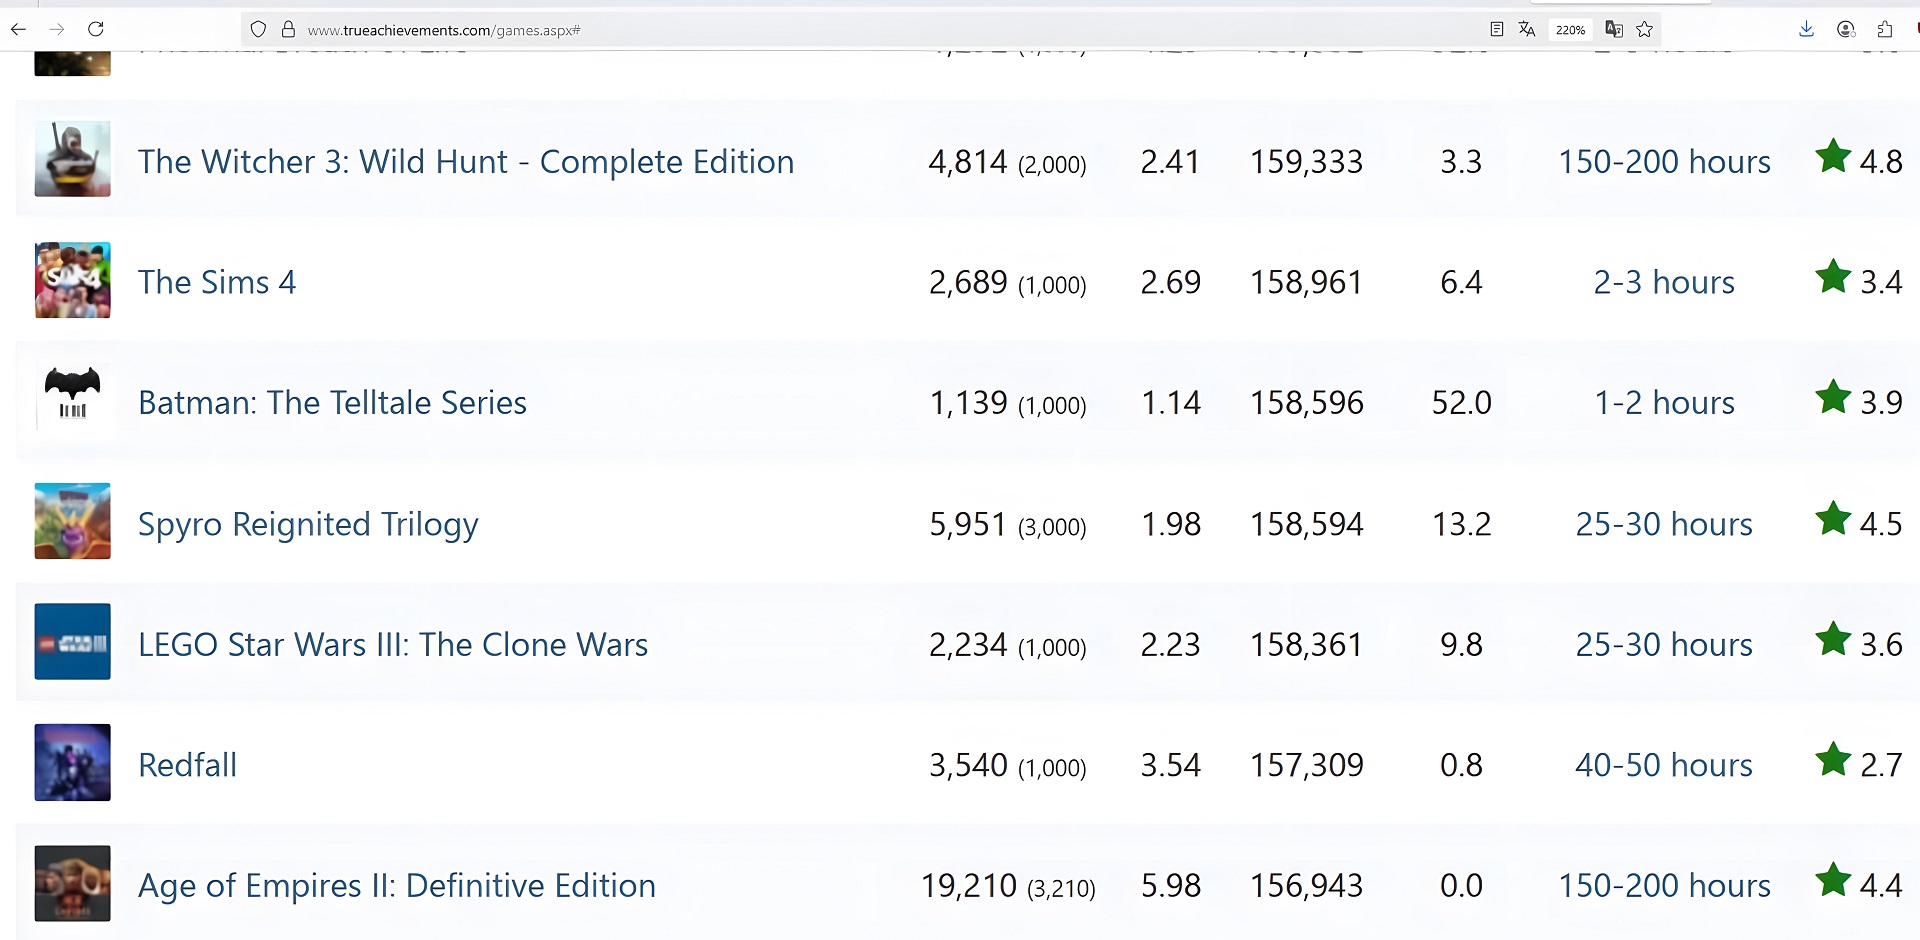
Task: Open The Sims 4 game link
Action: (217, 283)
